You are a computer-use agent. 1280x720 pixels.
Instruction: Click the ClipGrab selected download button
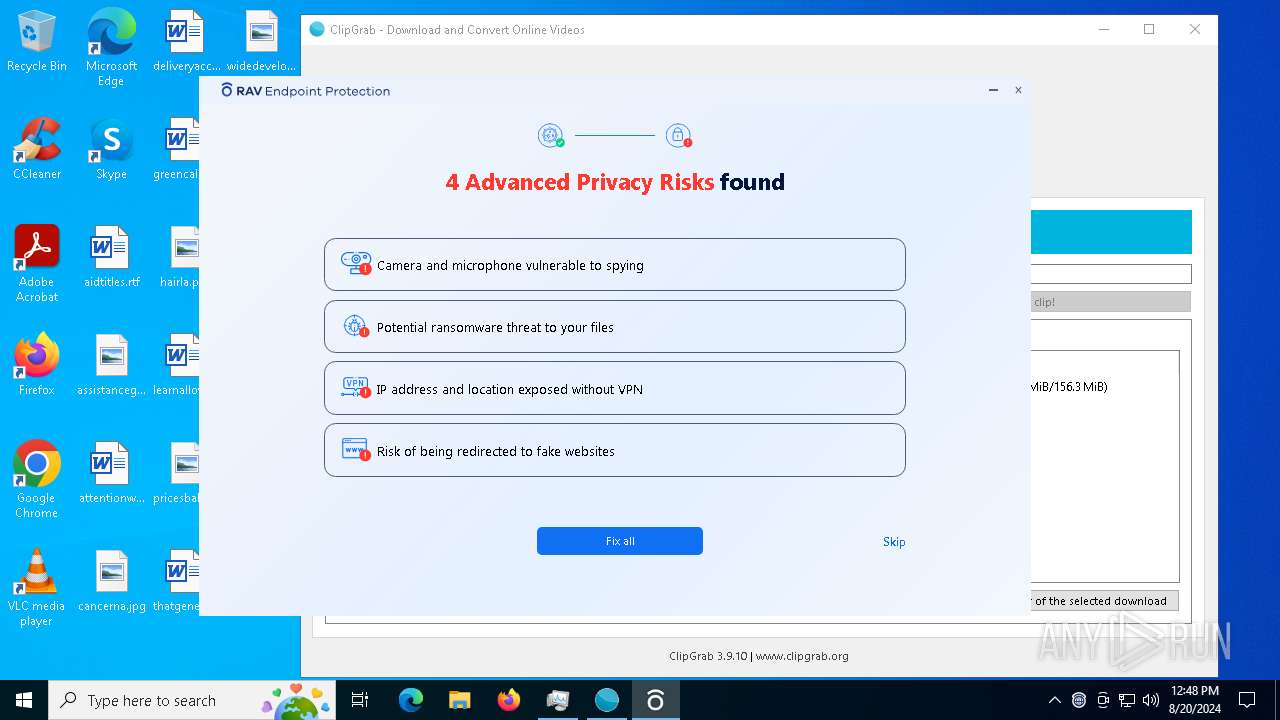click(x=1104, y=601)
